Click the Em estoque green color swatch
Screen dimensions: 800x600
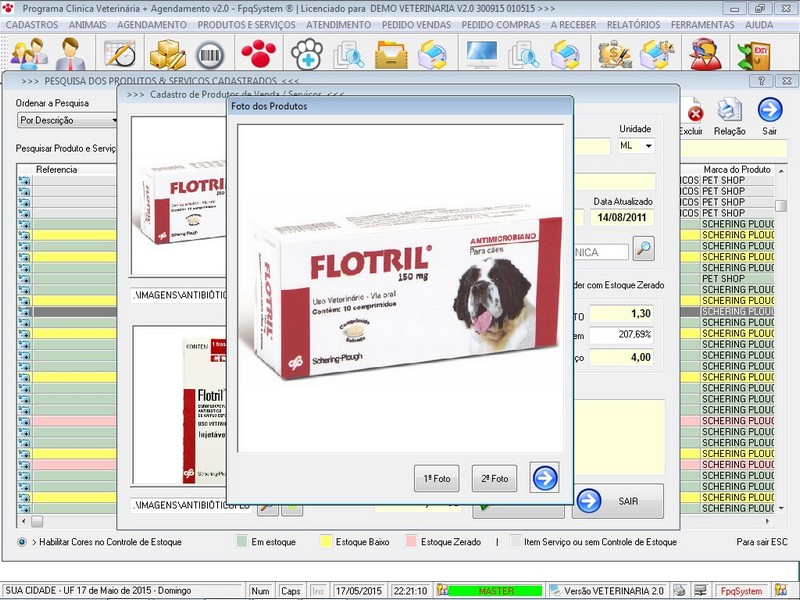click(x=241, y=541)
